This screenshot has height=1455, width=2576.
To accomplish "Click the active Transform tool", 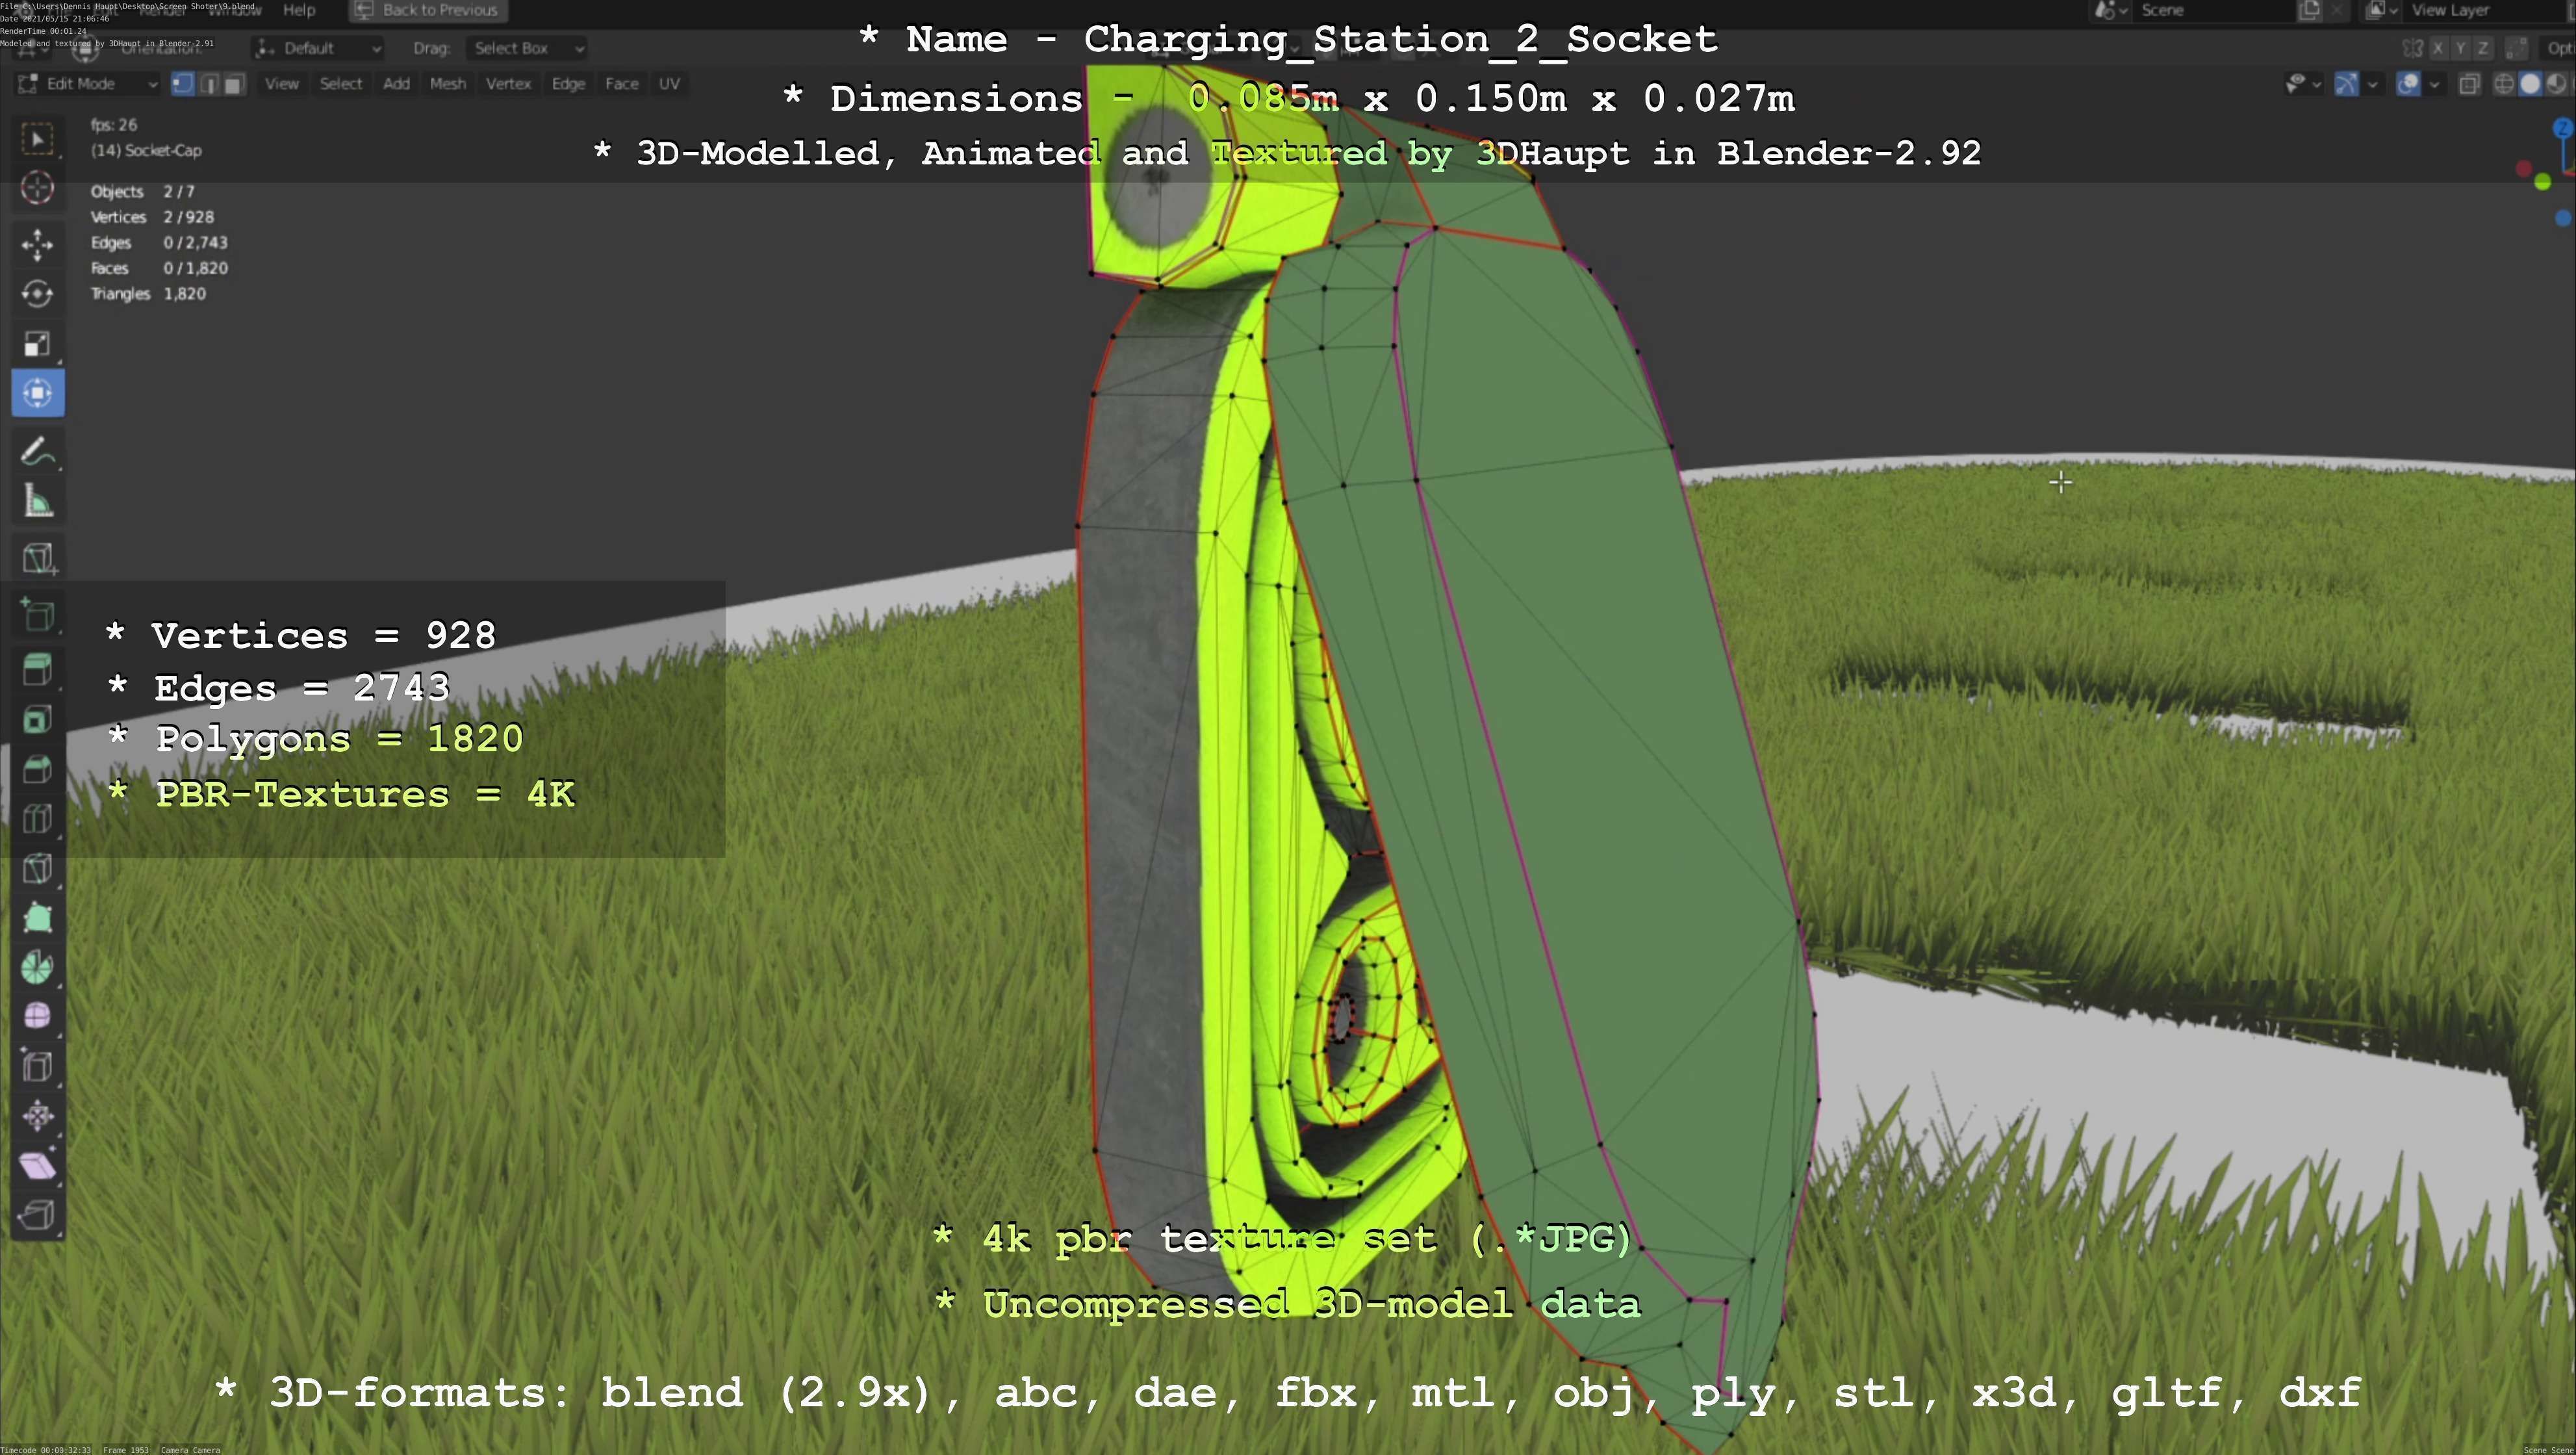I will tap(37, 393).
